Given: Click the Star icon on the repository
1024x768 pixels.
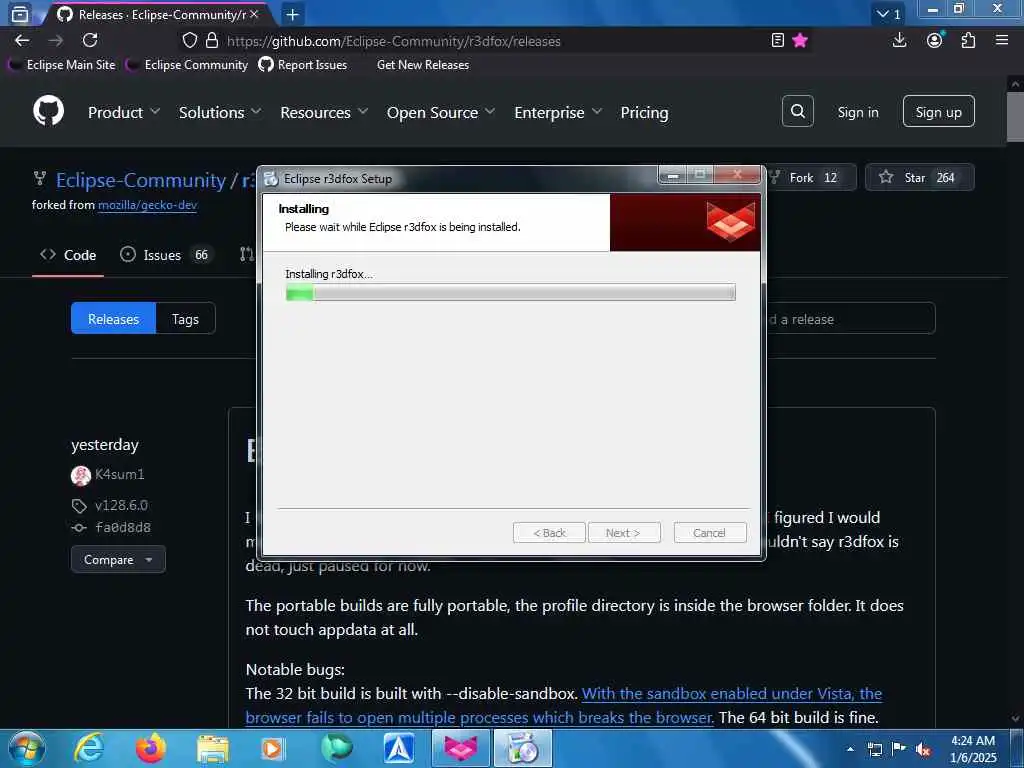Looking at the screenshot, I should (886, 177).
